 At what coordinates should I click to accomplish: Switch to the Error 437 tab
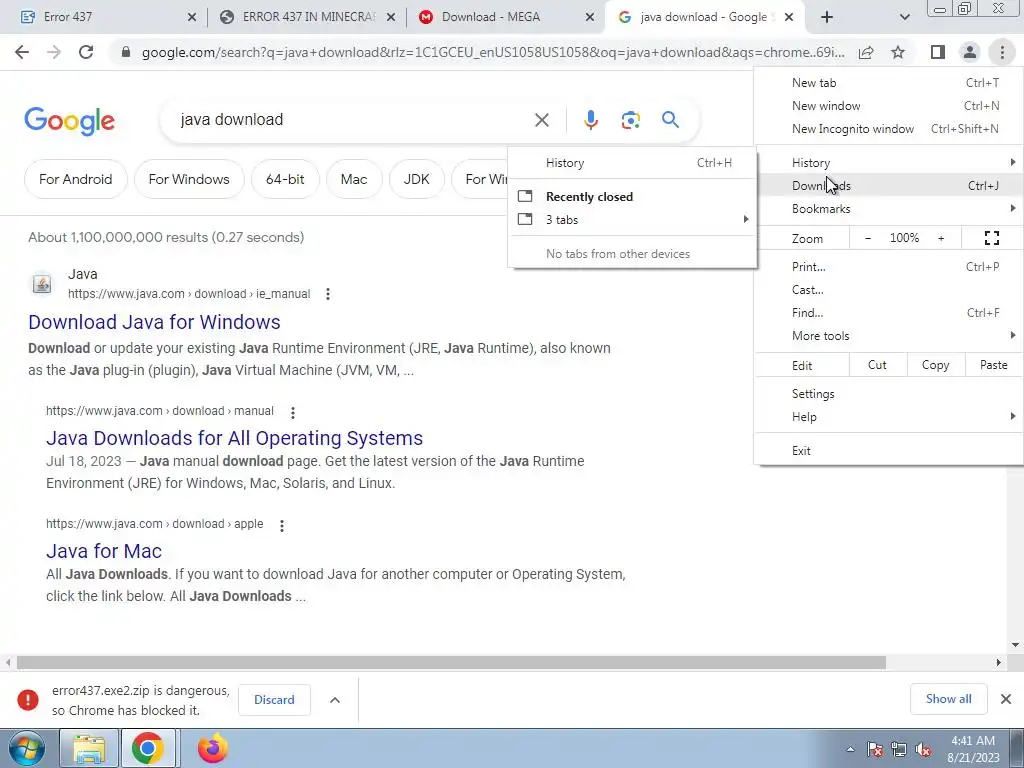(x=108, y=18)
